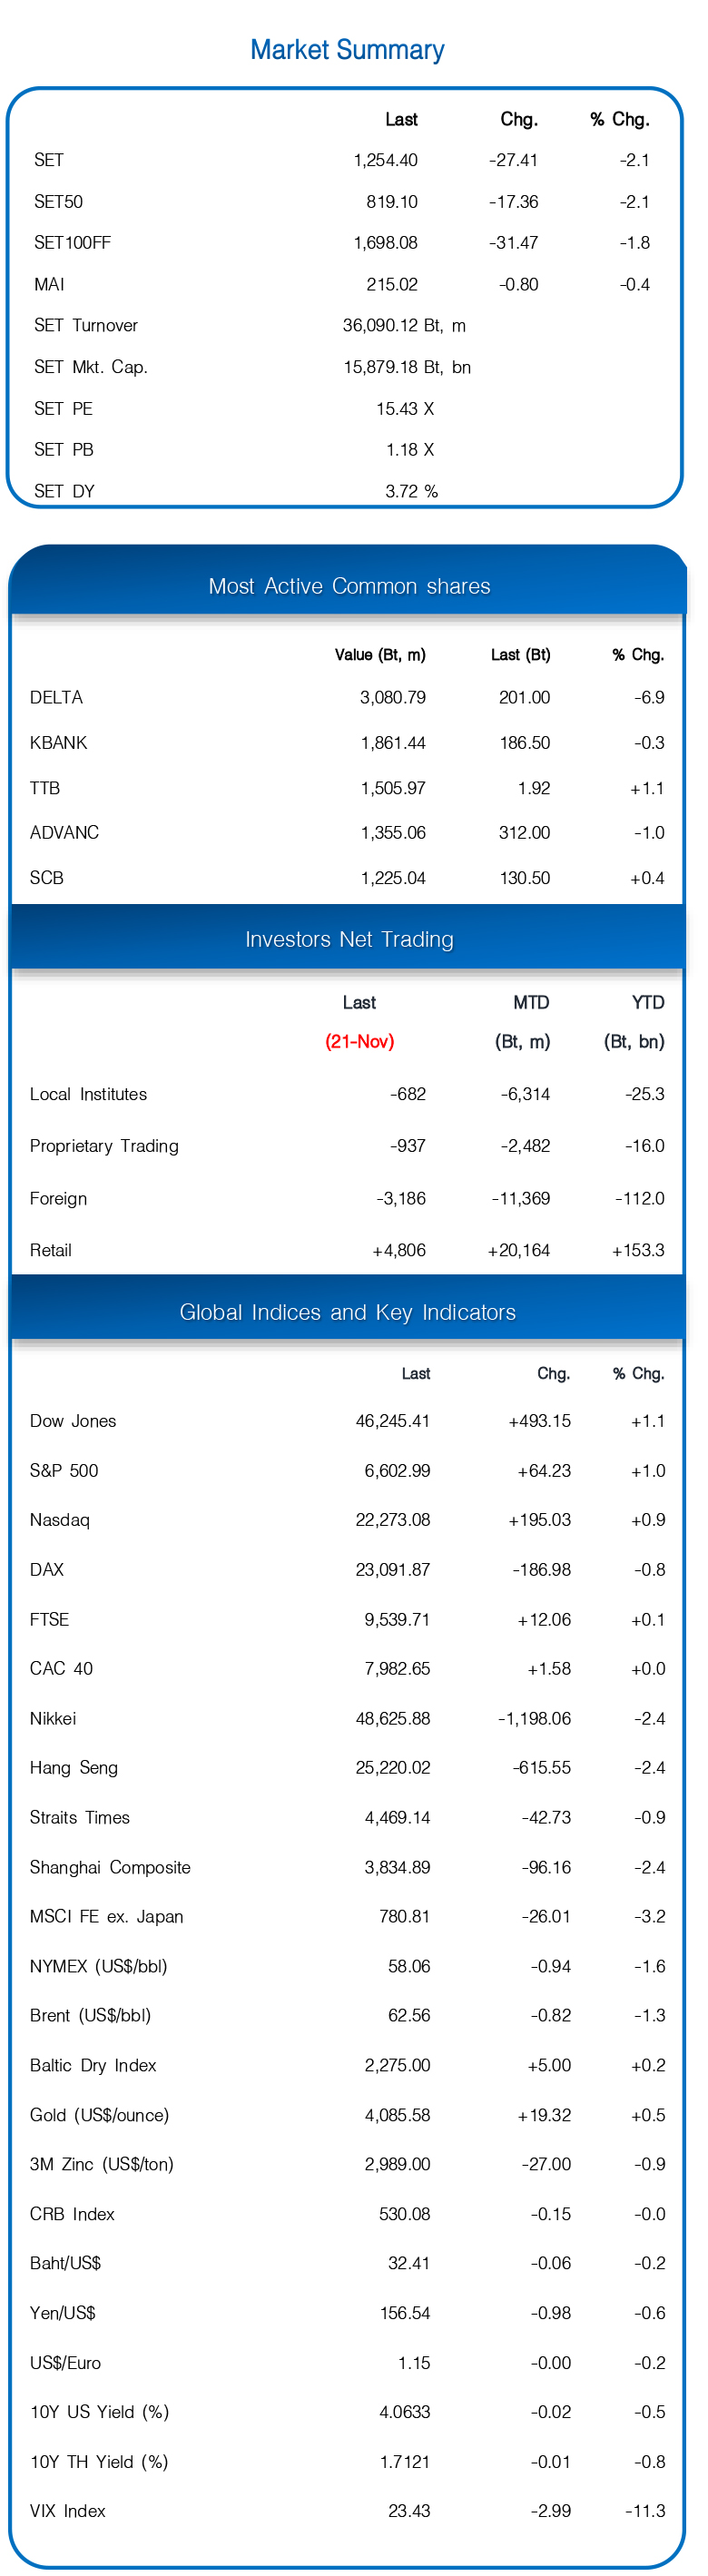Image resolution: width=708 pixels, height=2576 pixels.
Task: Click the Hang Seng index name
Action: (73, 1767)
